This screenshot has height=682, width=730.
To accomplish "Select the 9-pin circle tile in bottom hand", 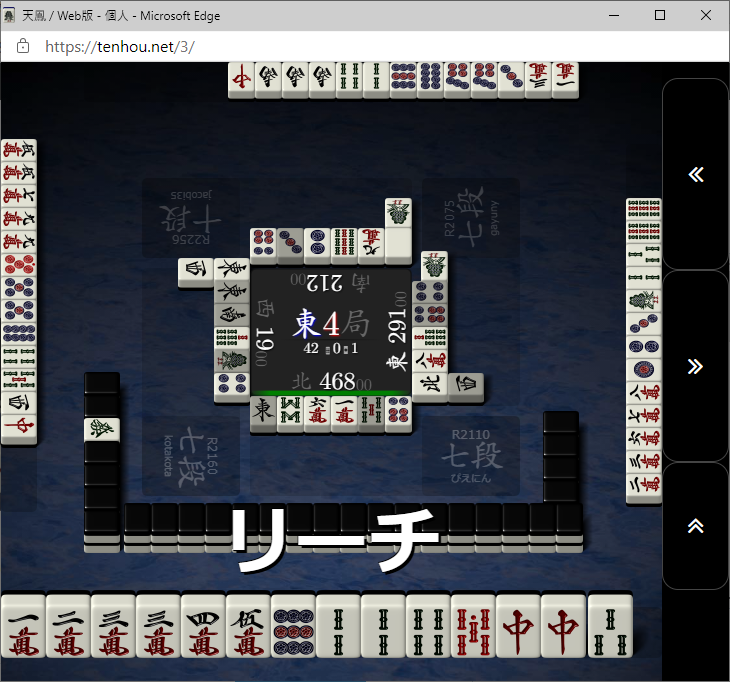I will pyautogui.click(x=293, y=626).
